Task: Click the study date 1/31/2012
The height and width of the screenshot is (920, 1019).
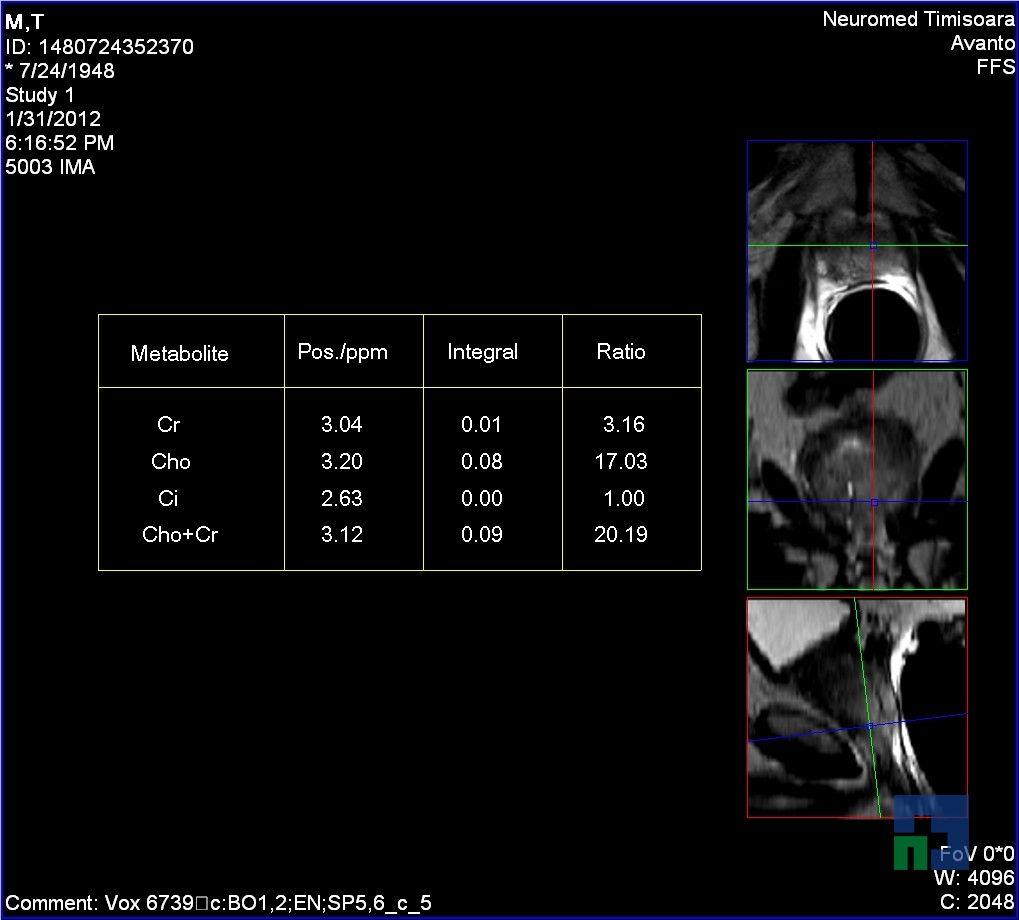Action: point(53,119)
